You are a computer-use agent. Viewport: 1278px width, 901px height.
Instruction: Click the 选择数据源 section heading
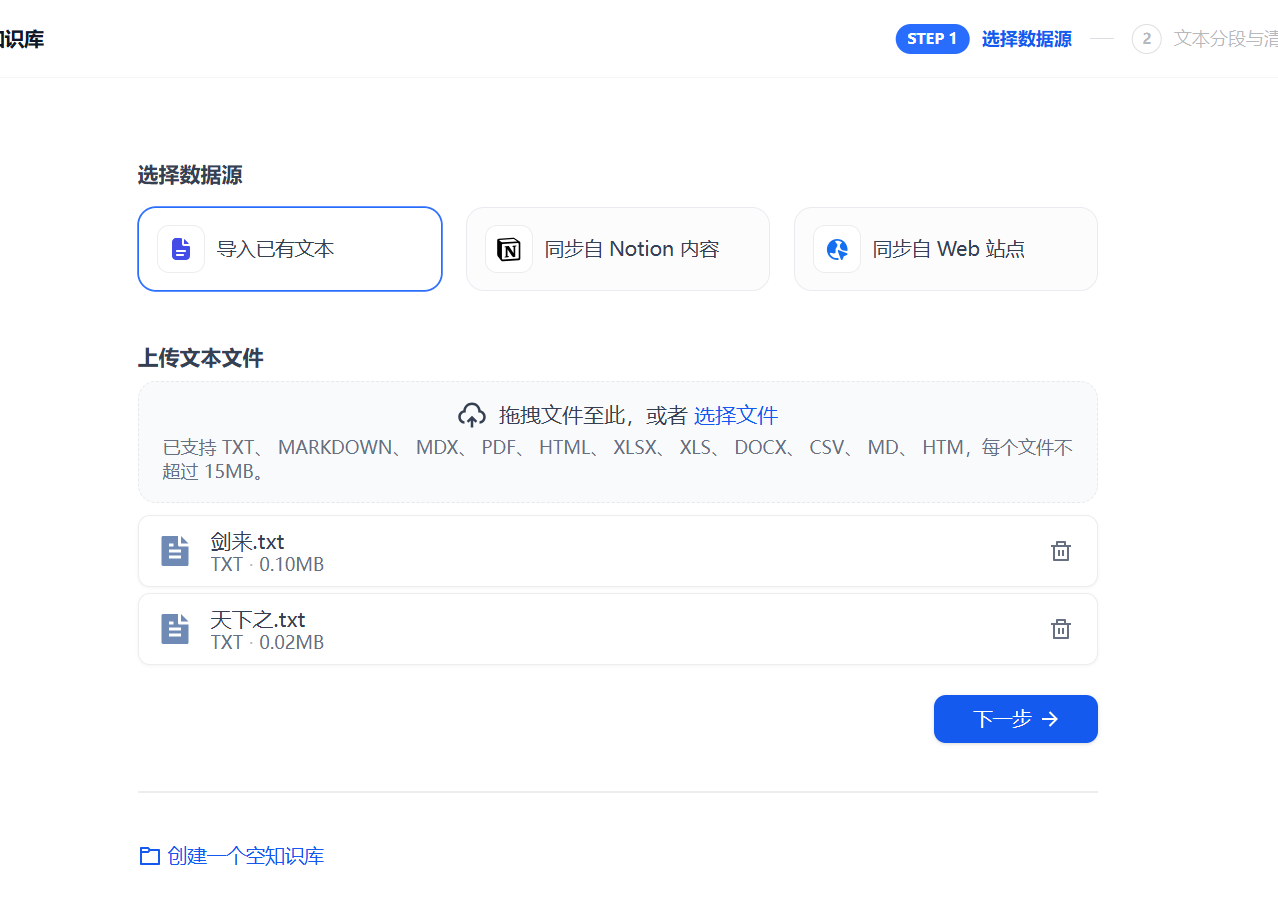[x=190, y=175]
